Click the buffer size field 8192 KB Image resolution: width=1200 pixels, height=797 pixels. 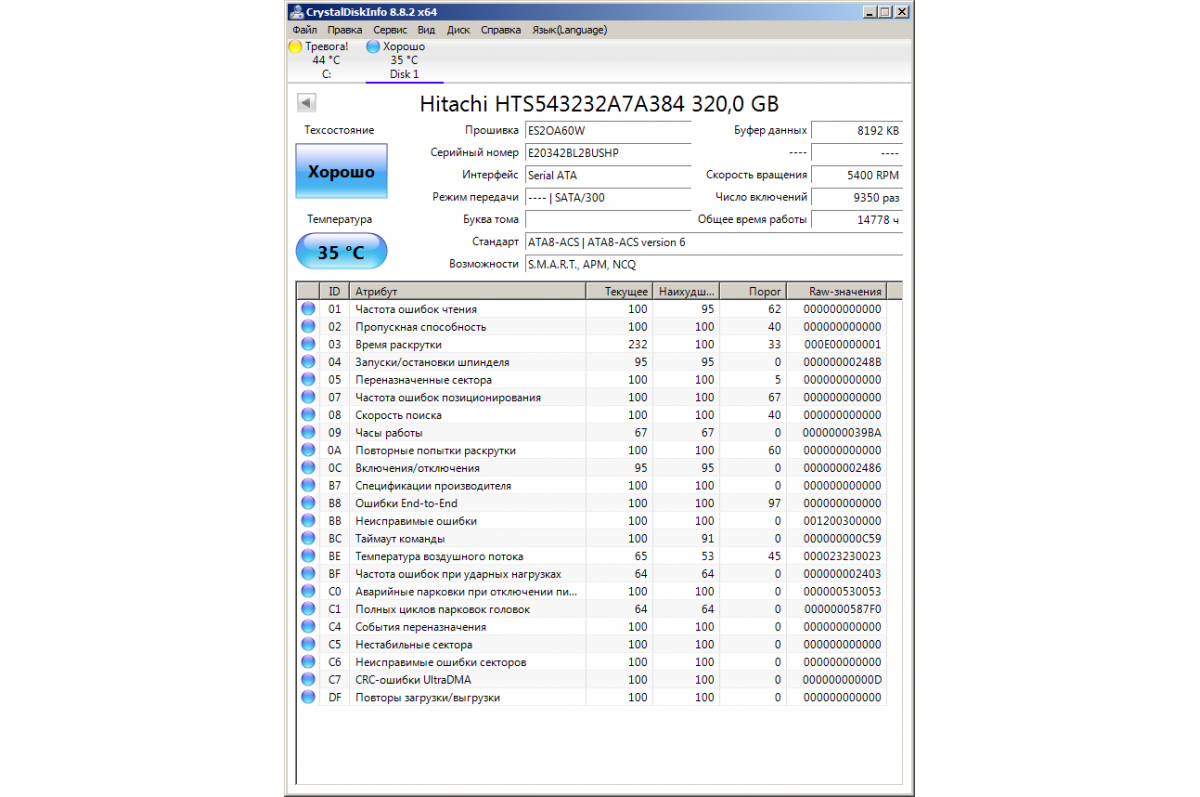click(x=856, y=131)
